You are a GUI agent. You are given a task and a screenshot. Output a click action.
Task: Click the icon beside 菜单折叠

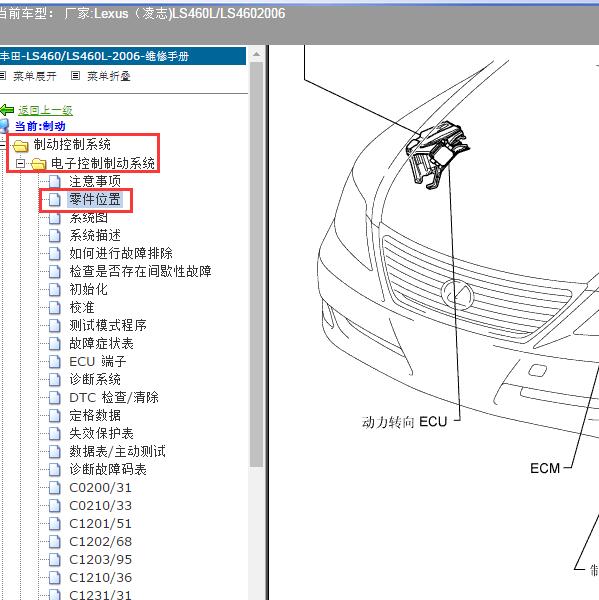(75, 76)
